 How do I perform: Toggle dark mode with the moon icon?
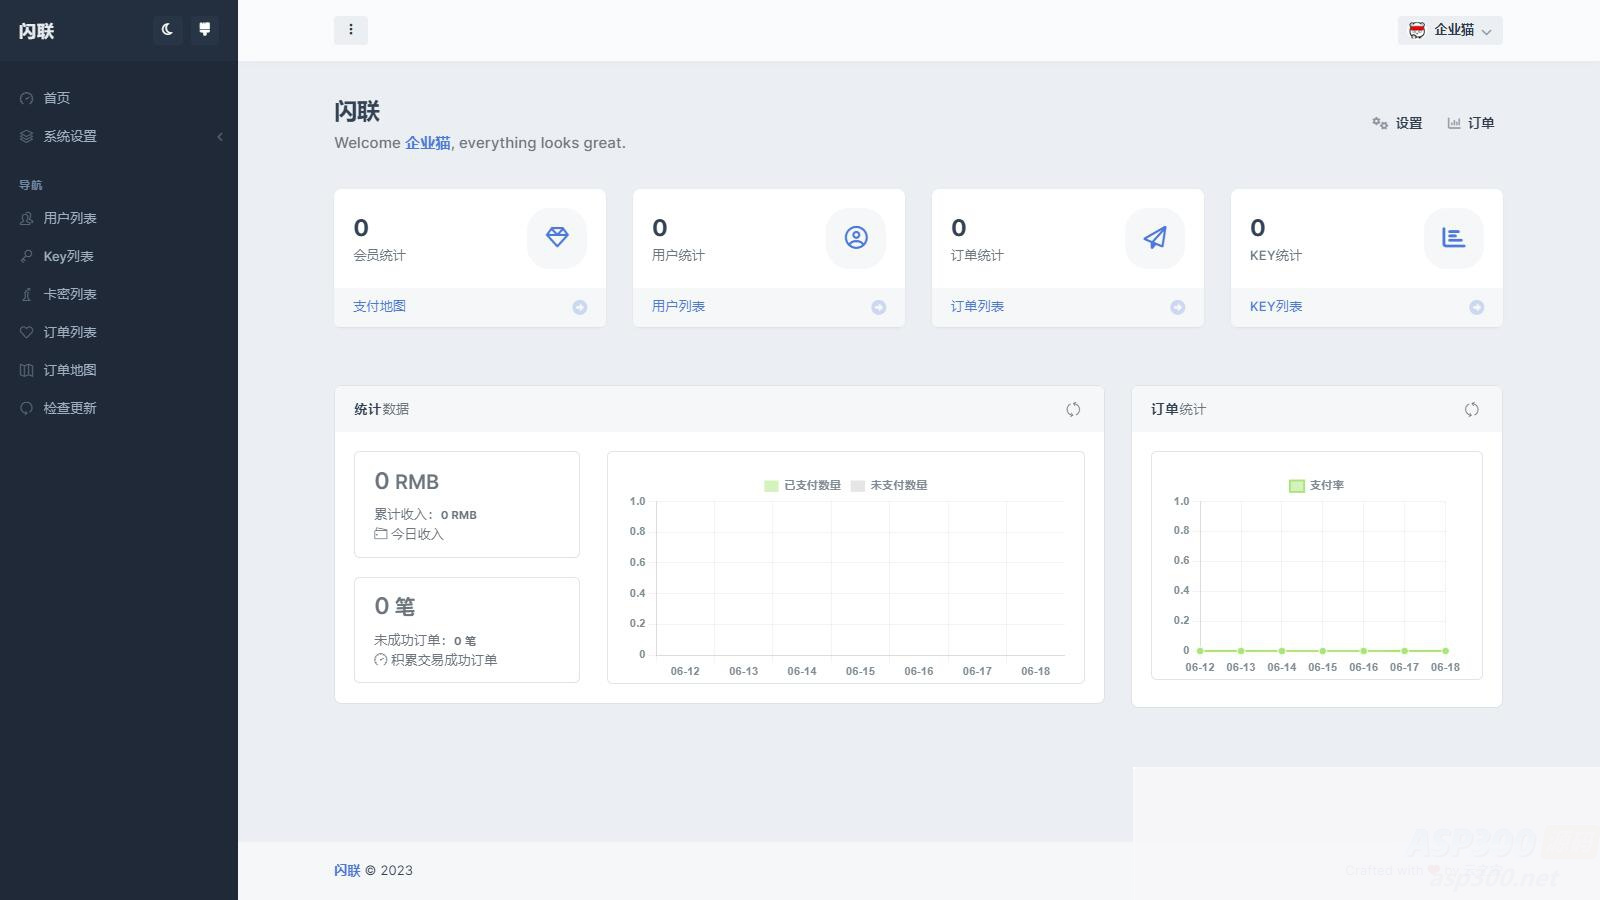(166, 30)
